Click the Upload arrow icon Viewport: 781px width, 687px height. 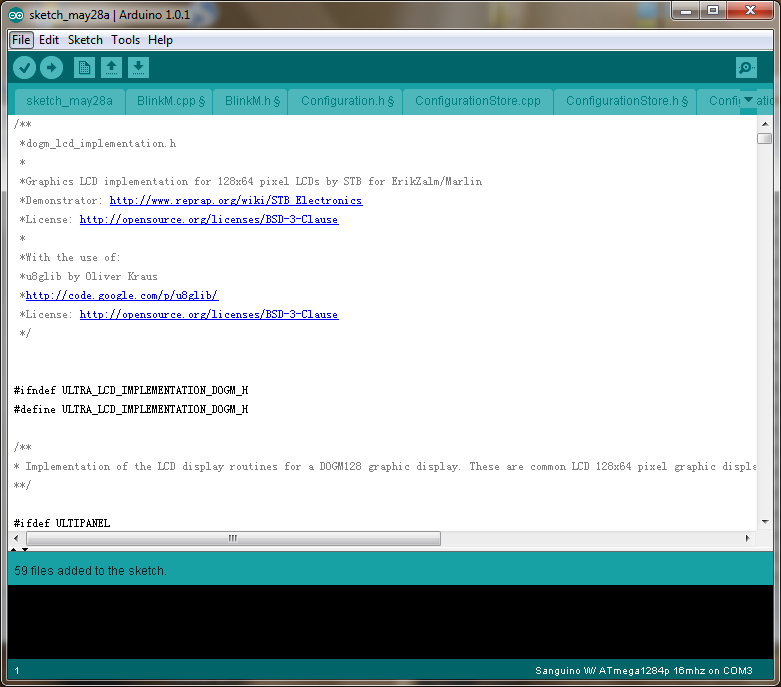[x=51, y=67]
